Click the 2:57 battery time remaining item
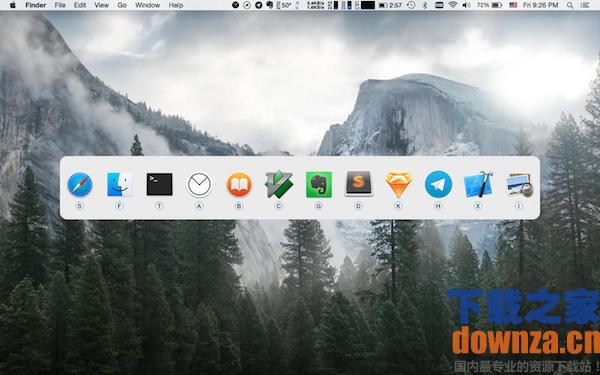600x375 pixels. tap(390, 5)
